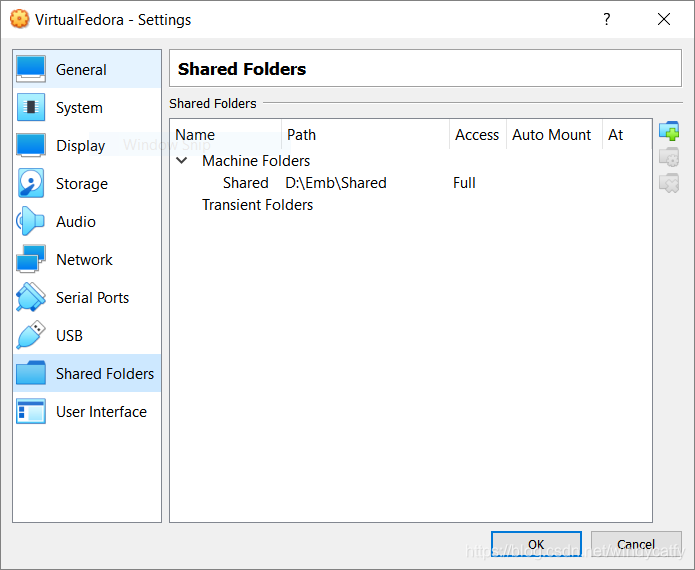Select the Serial Ports connector icon
The width and height of the screenshot is (695, 570).
click(31, 297)
